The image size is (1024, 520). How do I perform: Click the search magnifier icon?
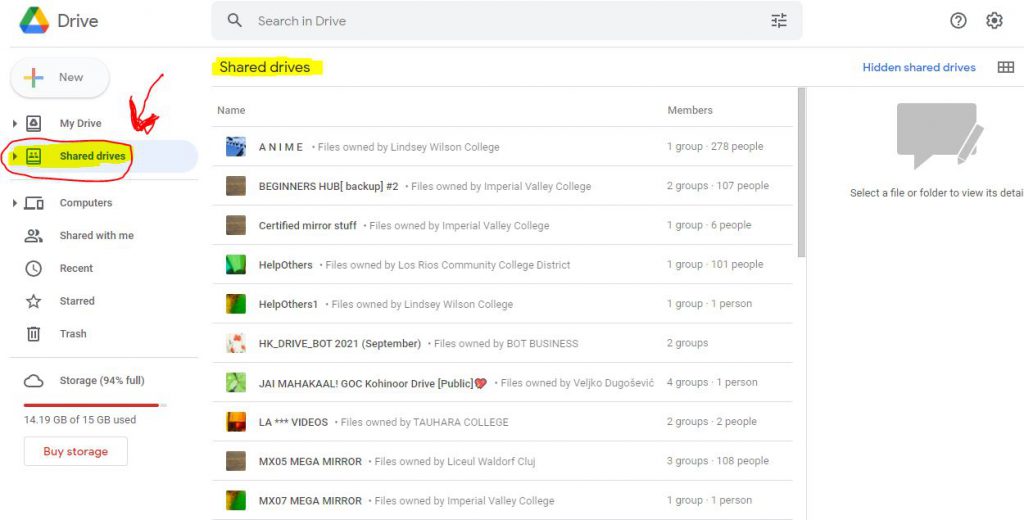234,20
